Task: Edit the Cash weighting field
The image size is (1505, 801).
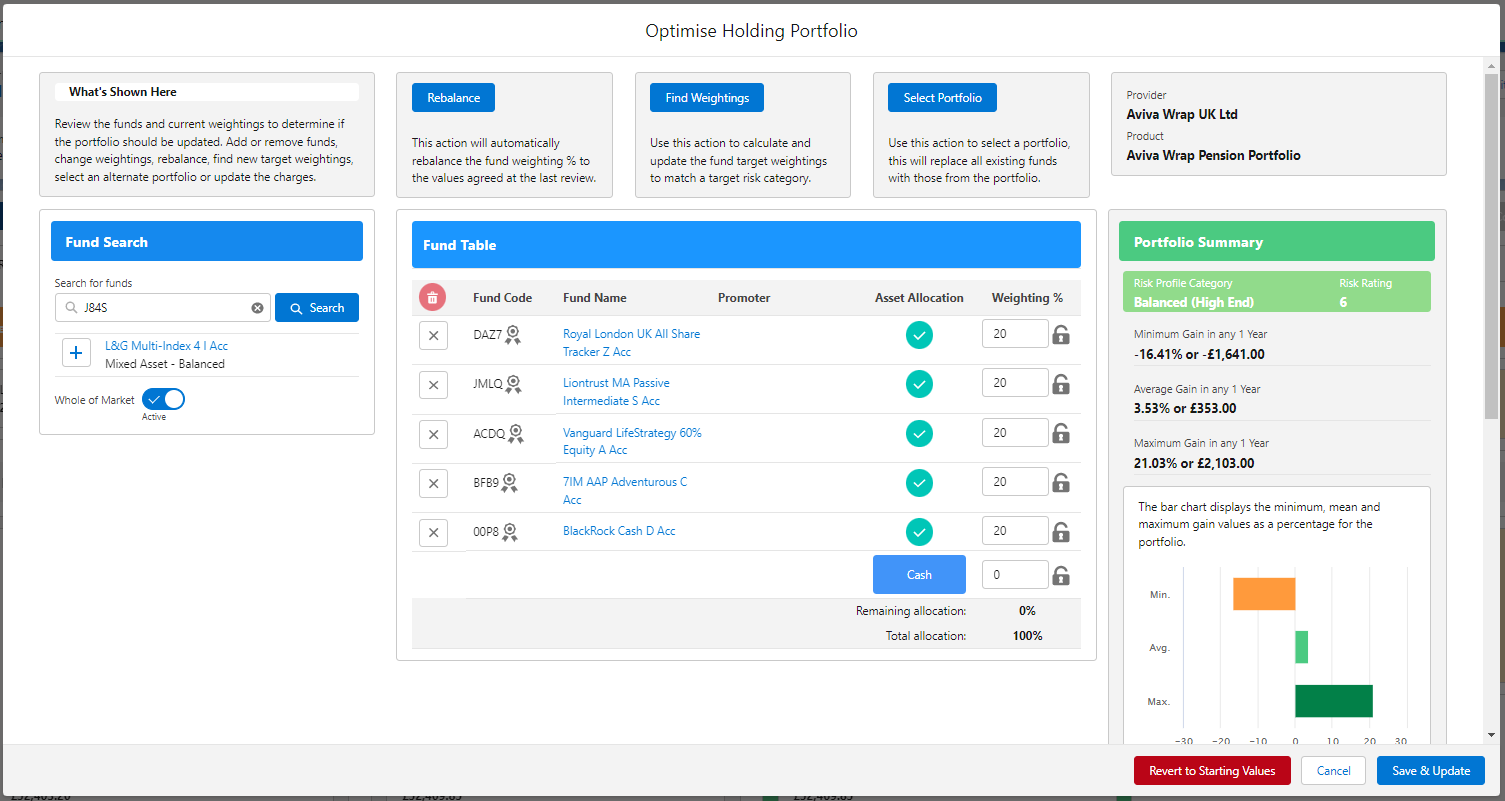Action: (1015, 575)
